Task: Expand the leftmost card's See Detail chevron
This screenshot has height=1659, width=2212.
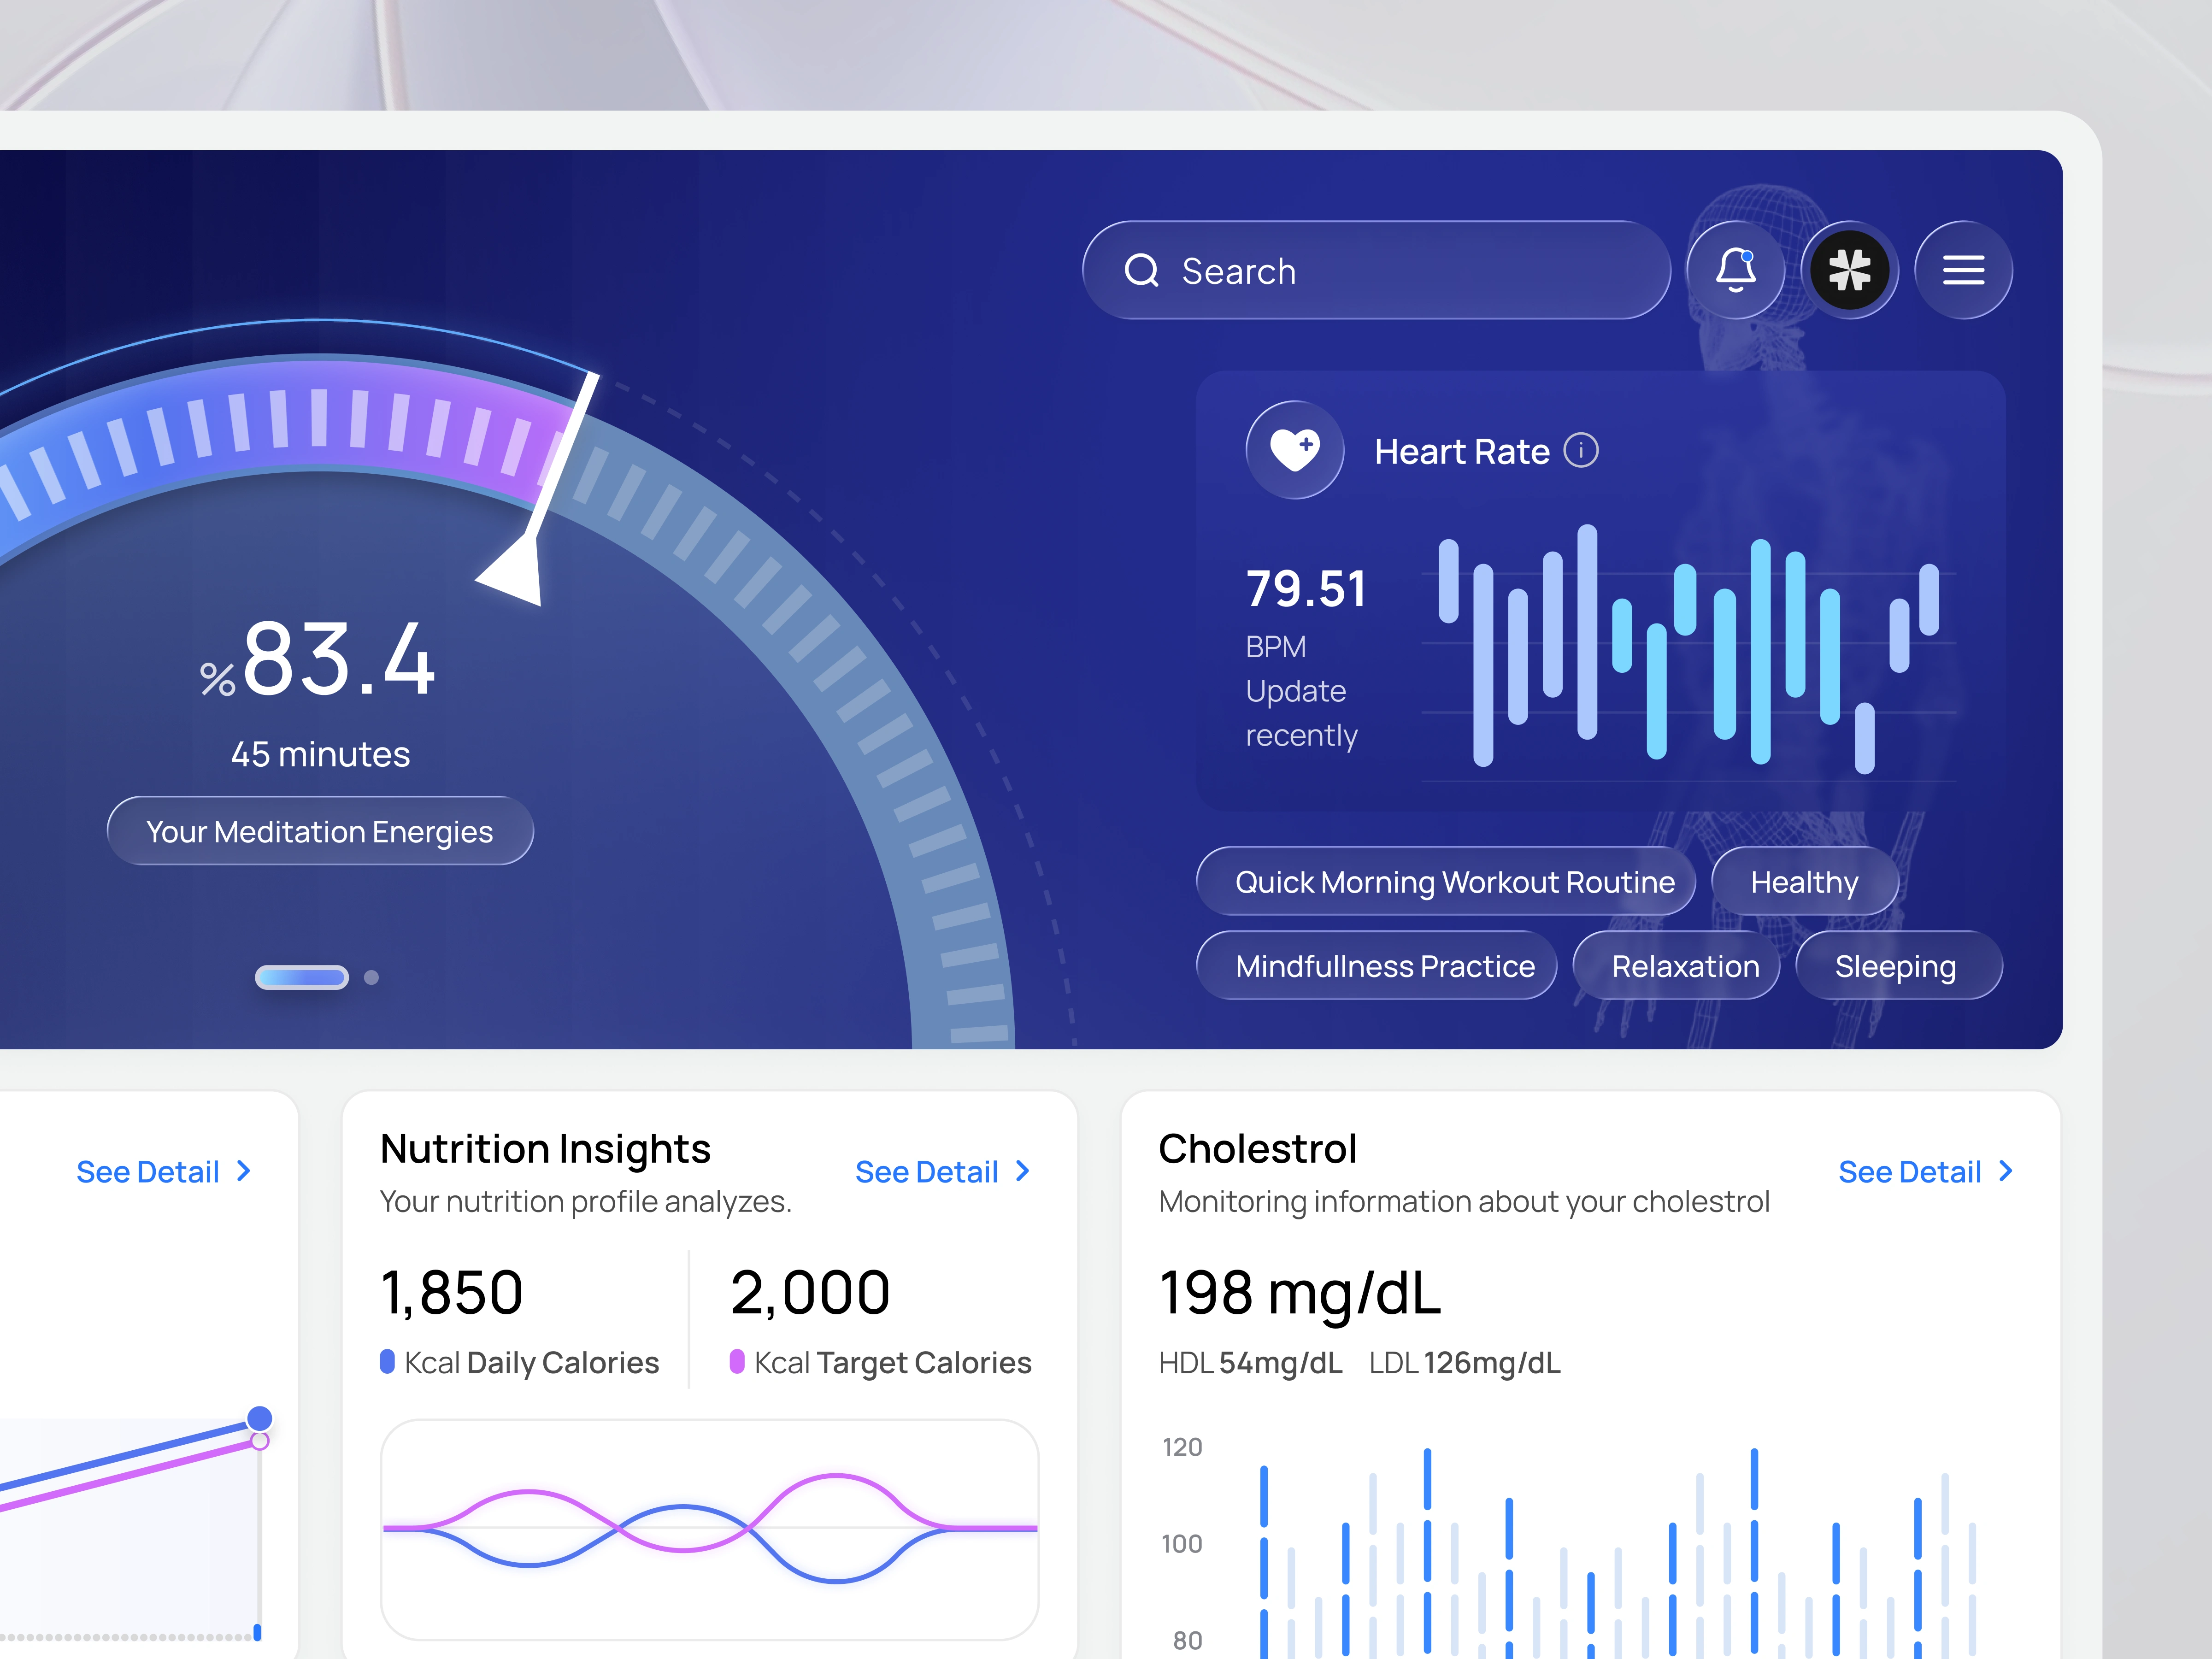Action: pos(243,1171)
